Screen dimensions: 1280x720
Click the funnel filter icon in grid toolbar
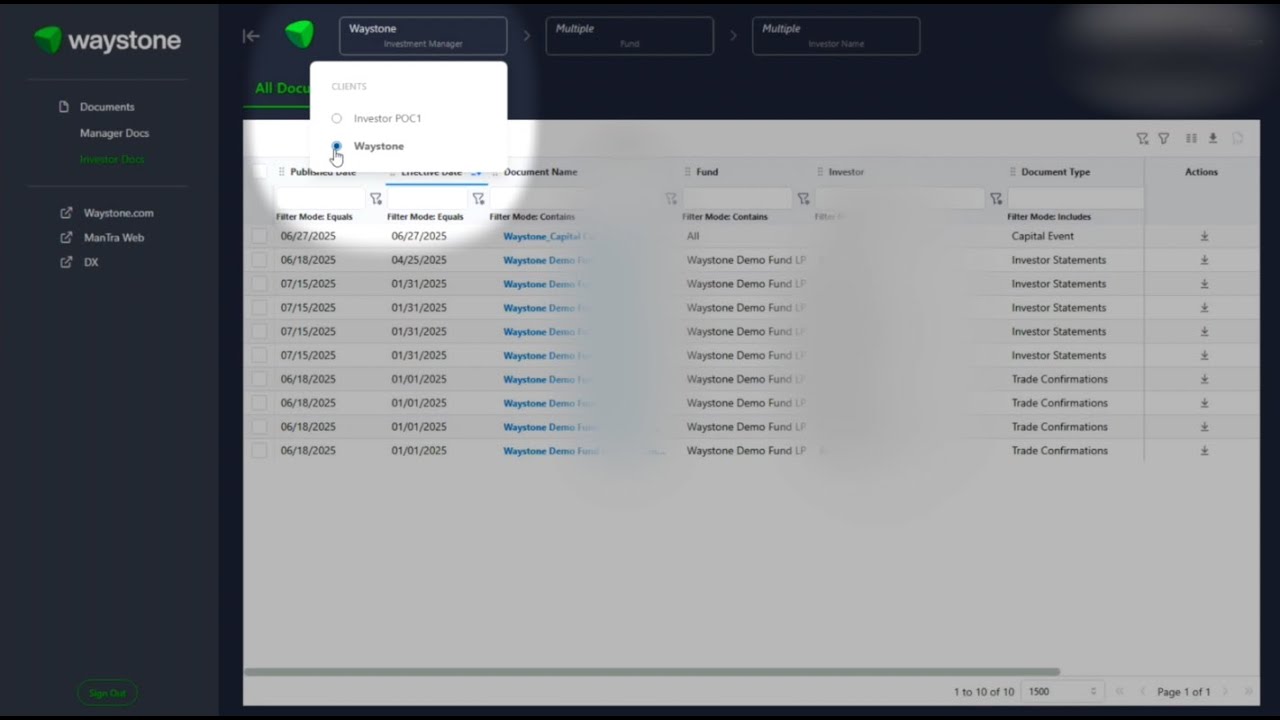[x=1164, y=139]
